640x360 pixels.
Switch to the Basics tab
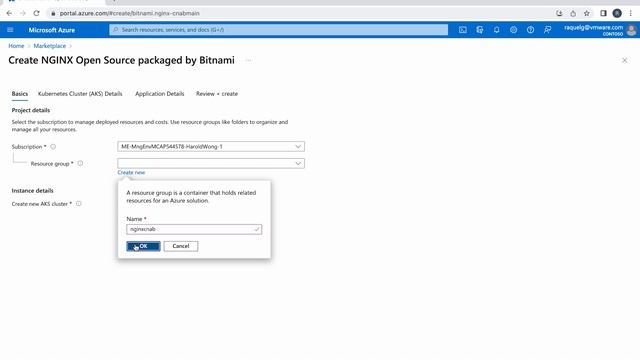[20, 94]
